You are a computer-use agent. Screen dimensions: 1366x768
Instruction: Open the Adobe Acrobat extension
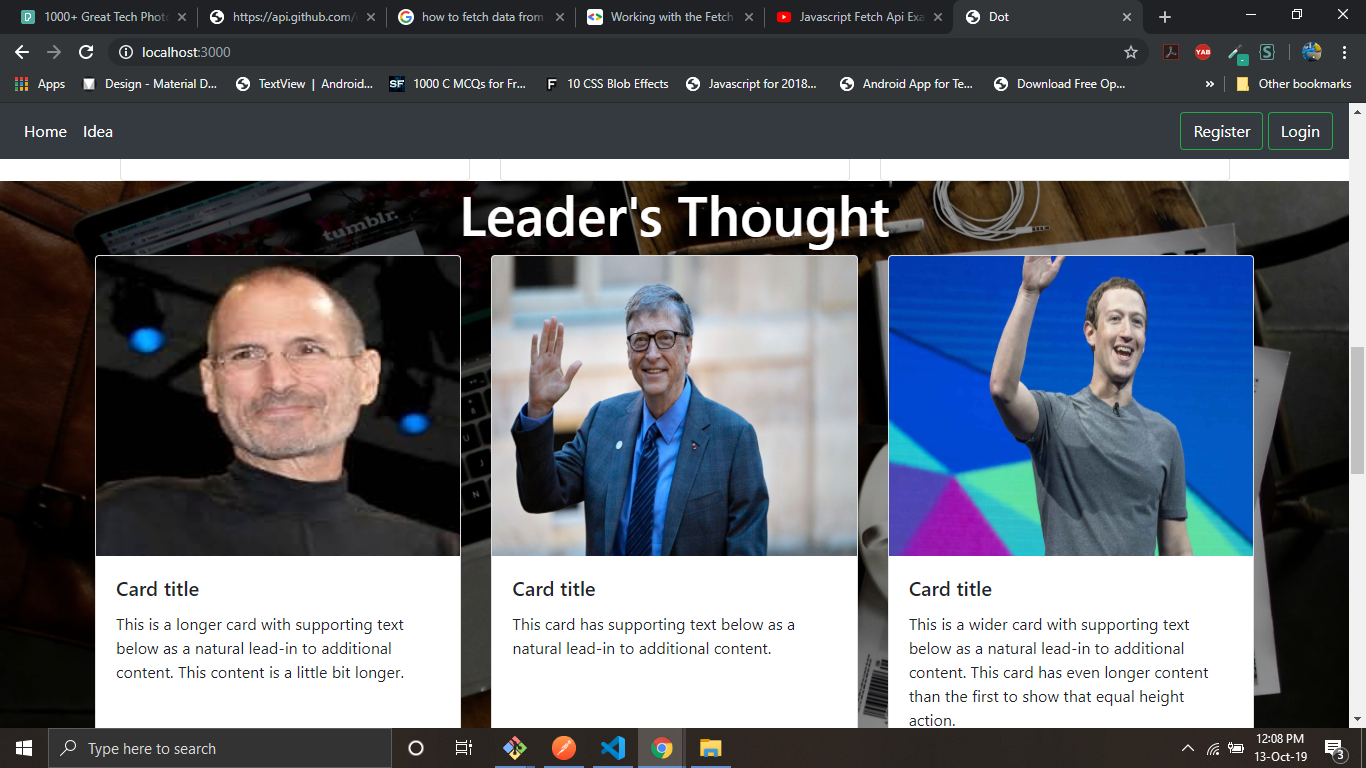click(1171, 52)
